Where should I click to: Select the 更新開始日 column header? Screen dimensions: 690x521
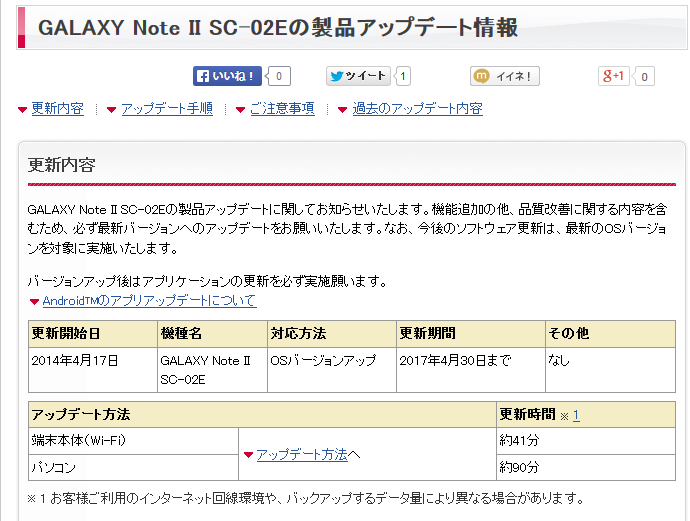click(93, 334)
